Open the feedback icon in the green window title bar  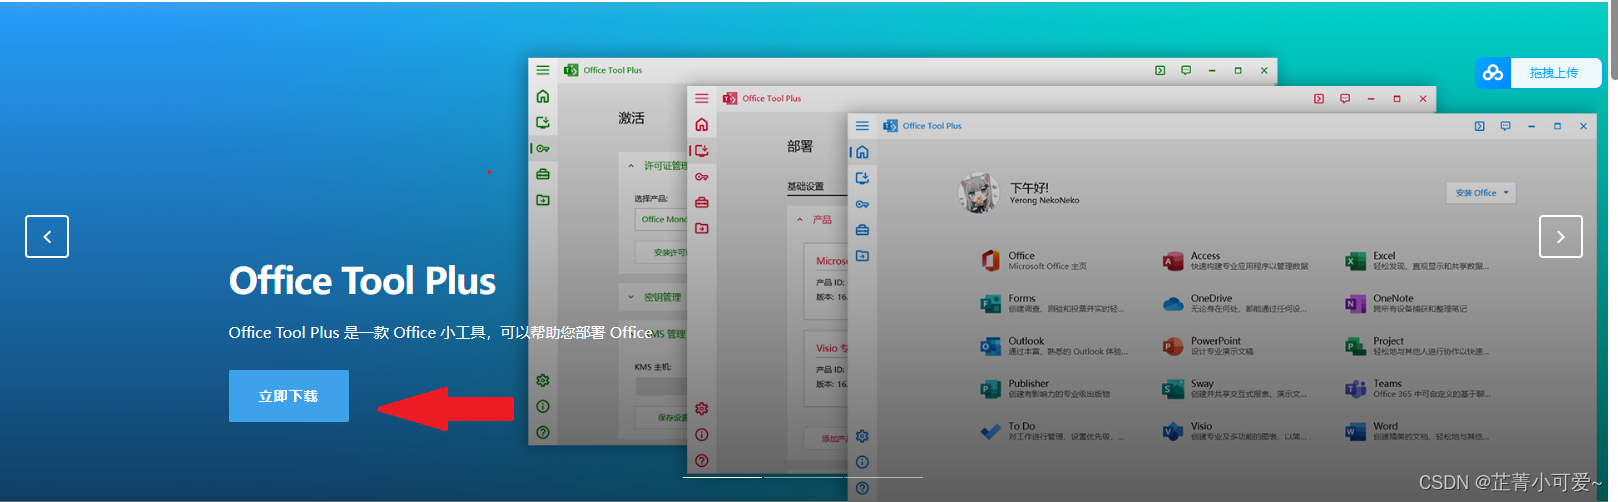pyautogui.click(x=1186, y=70)
